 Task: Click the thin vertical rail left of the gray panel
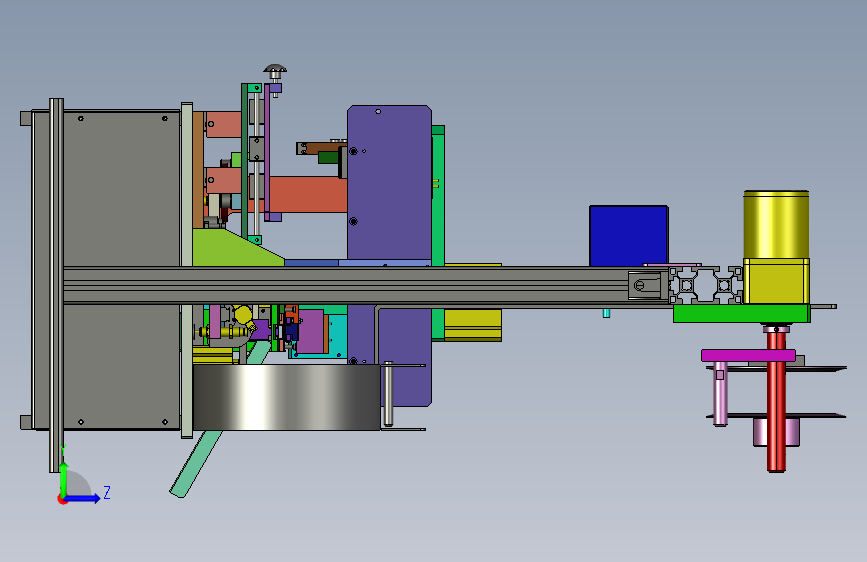pos(56,285)
